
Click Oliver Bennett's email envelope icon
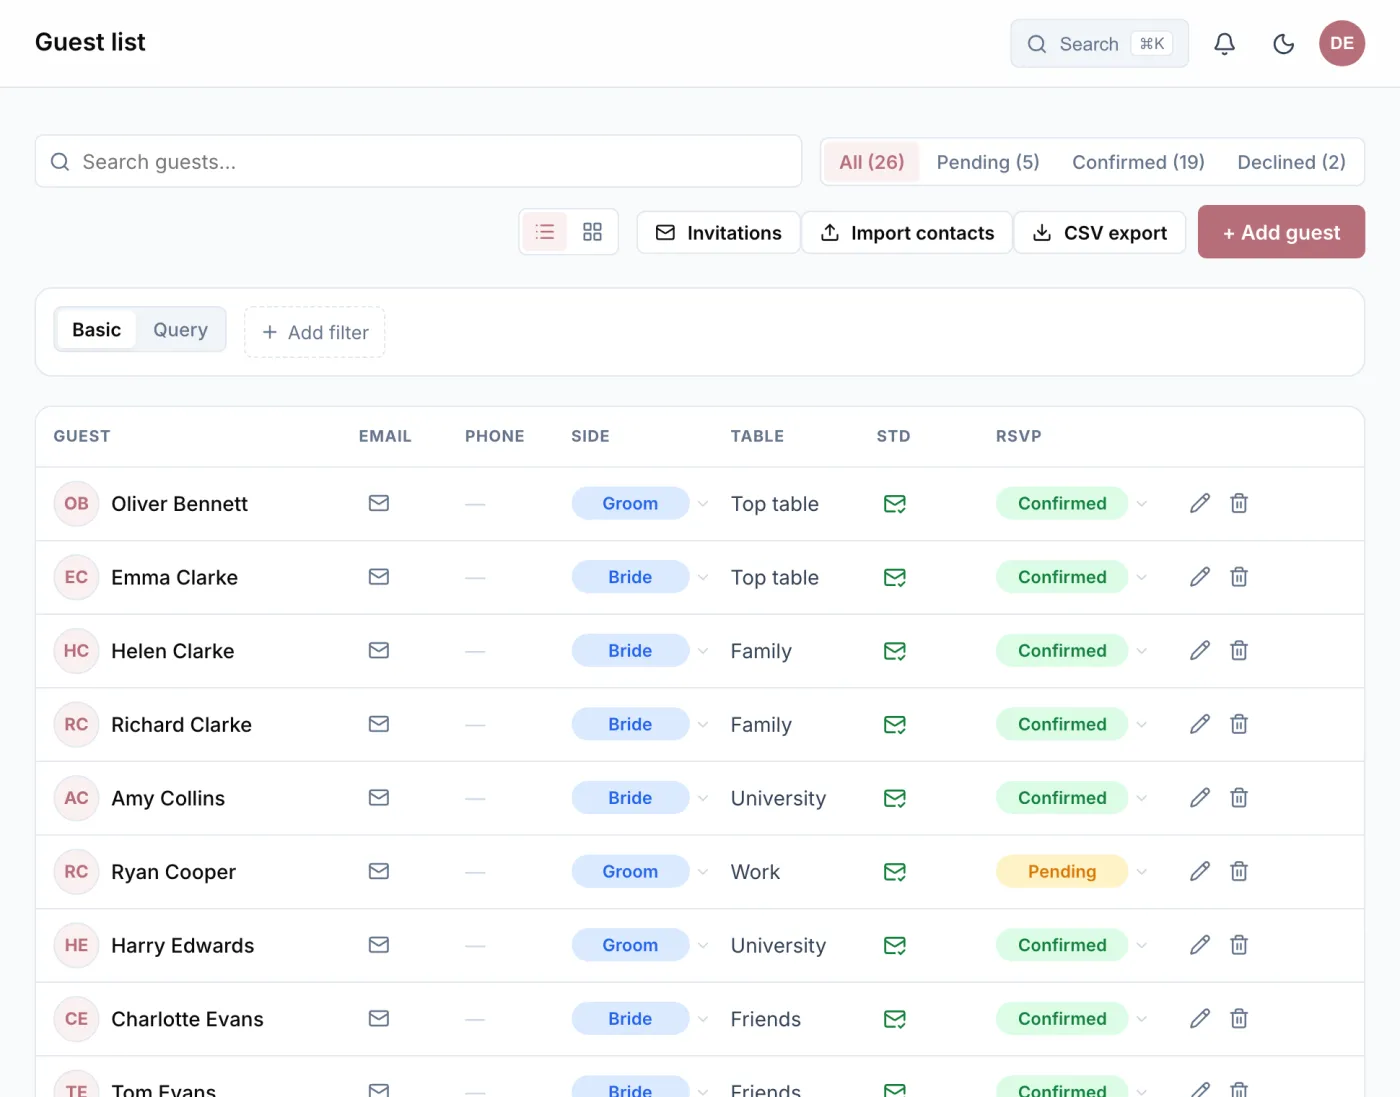[379, 503]
